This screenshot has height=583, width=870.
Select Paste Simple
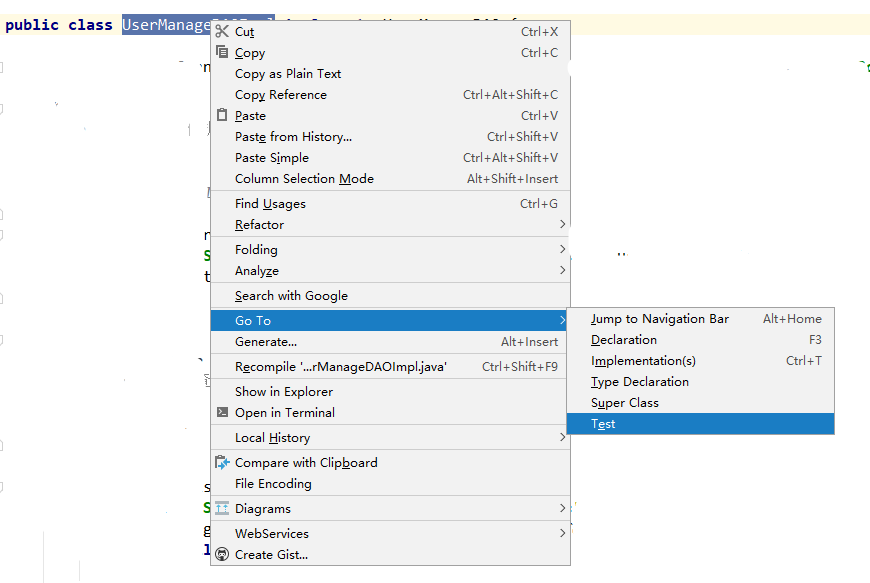390,158
